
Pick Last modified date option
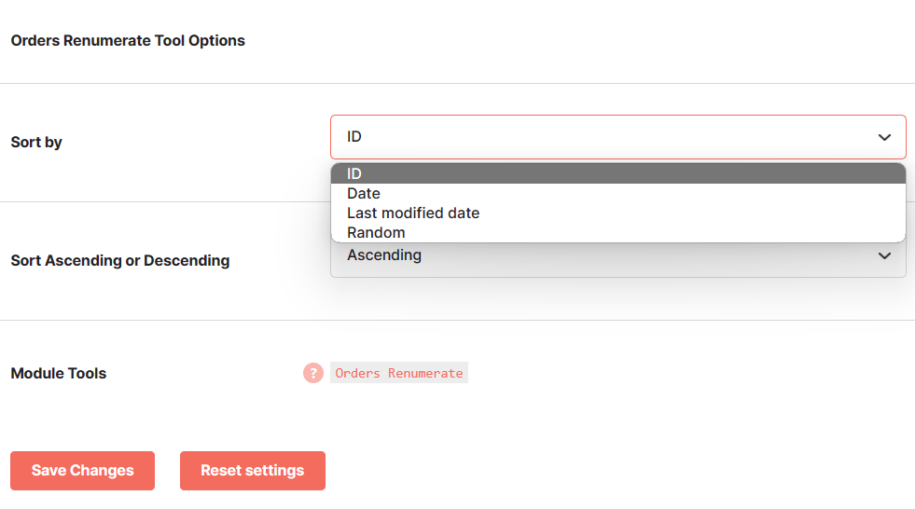click(618, 213)
